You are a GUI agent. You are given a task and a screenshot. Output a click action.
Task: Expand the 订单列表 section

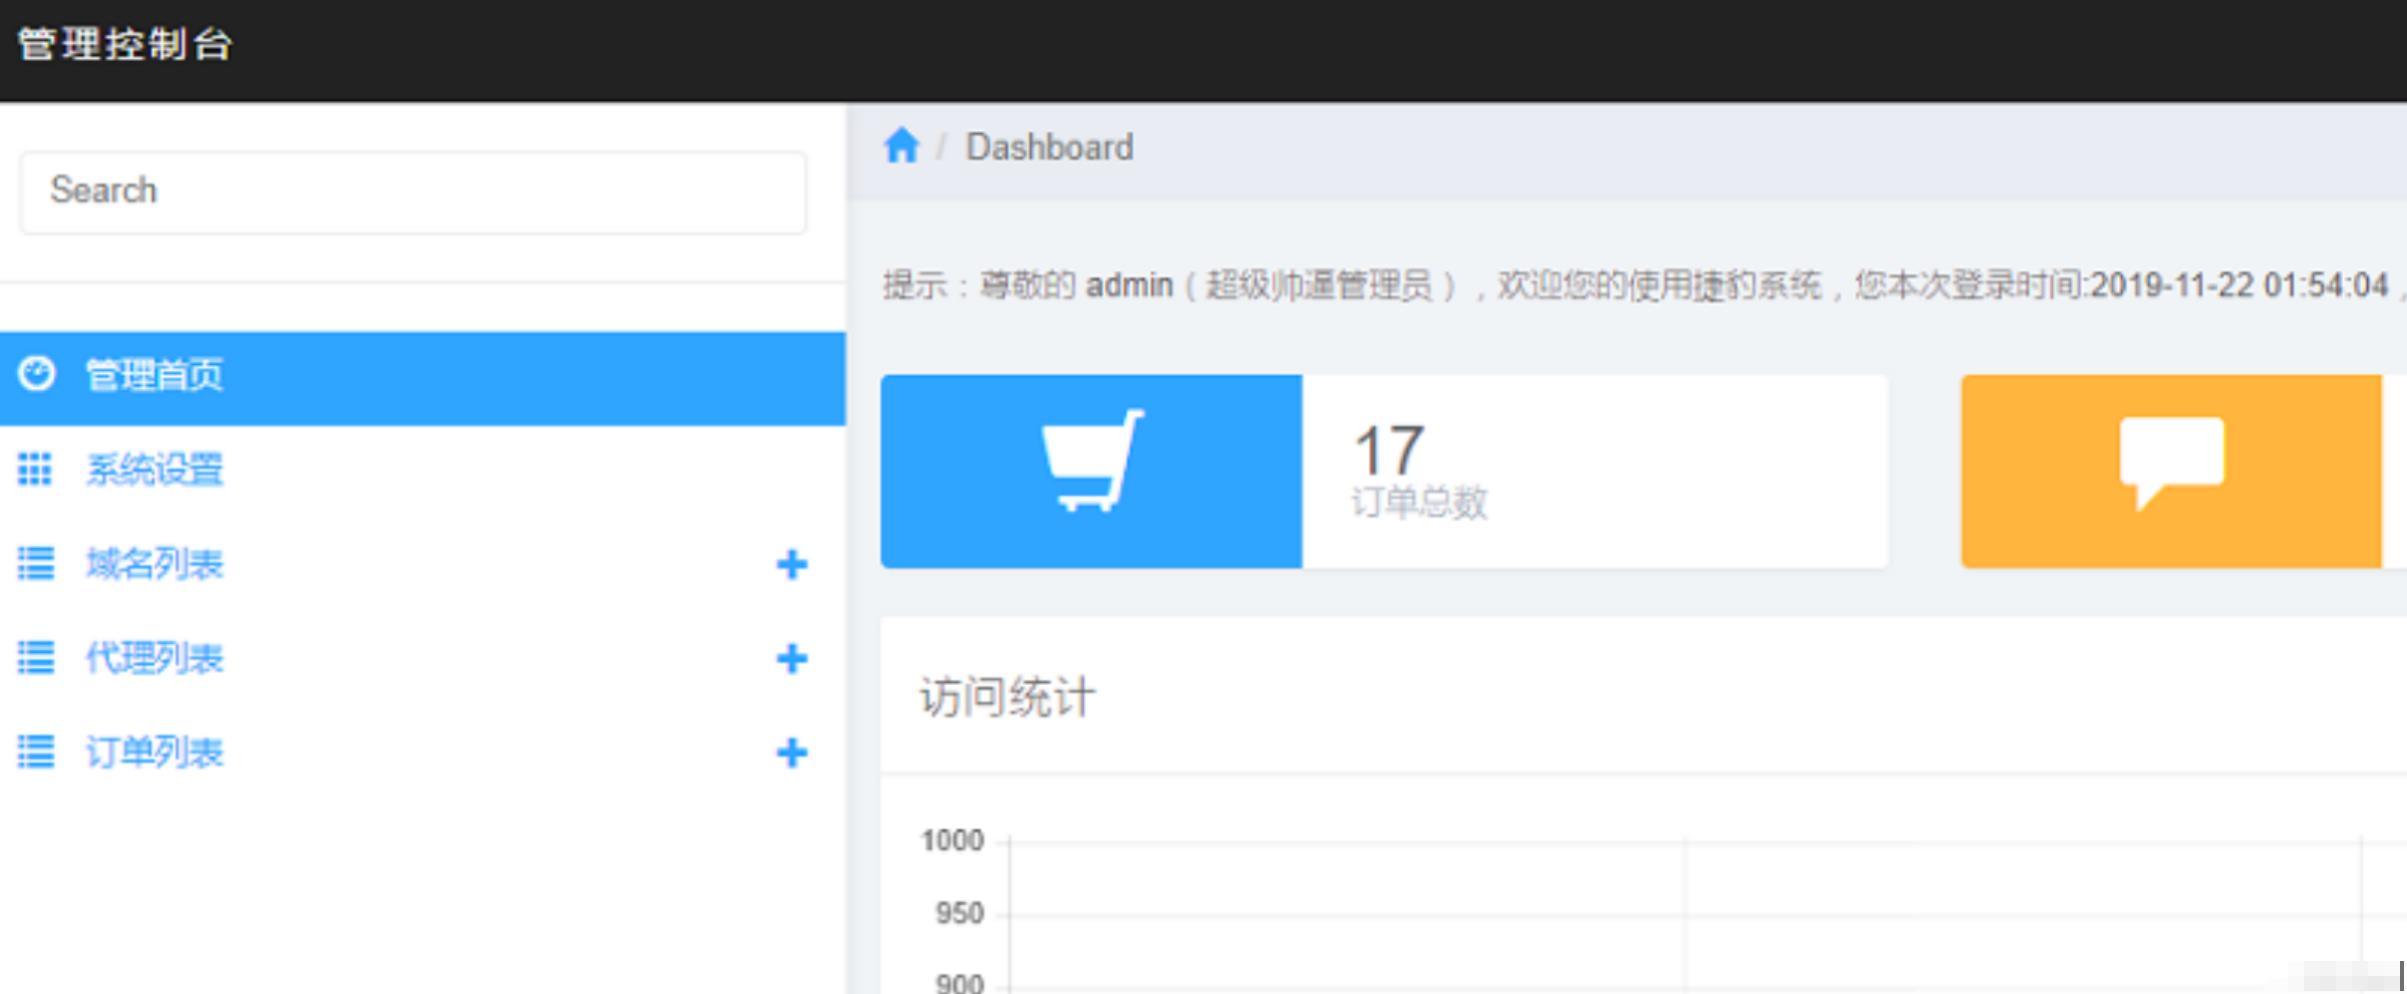click(x=791, y=752)
